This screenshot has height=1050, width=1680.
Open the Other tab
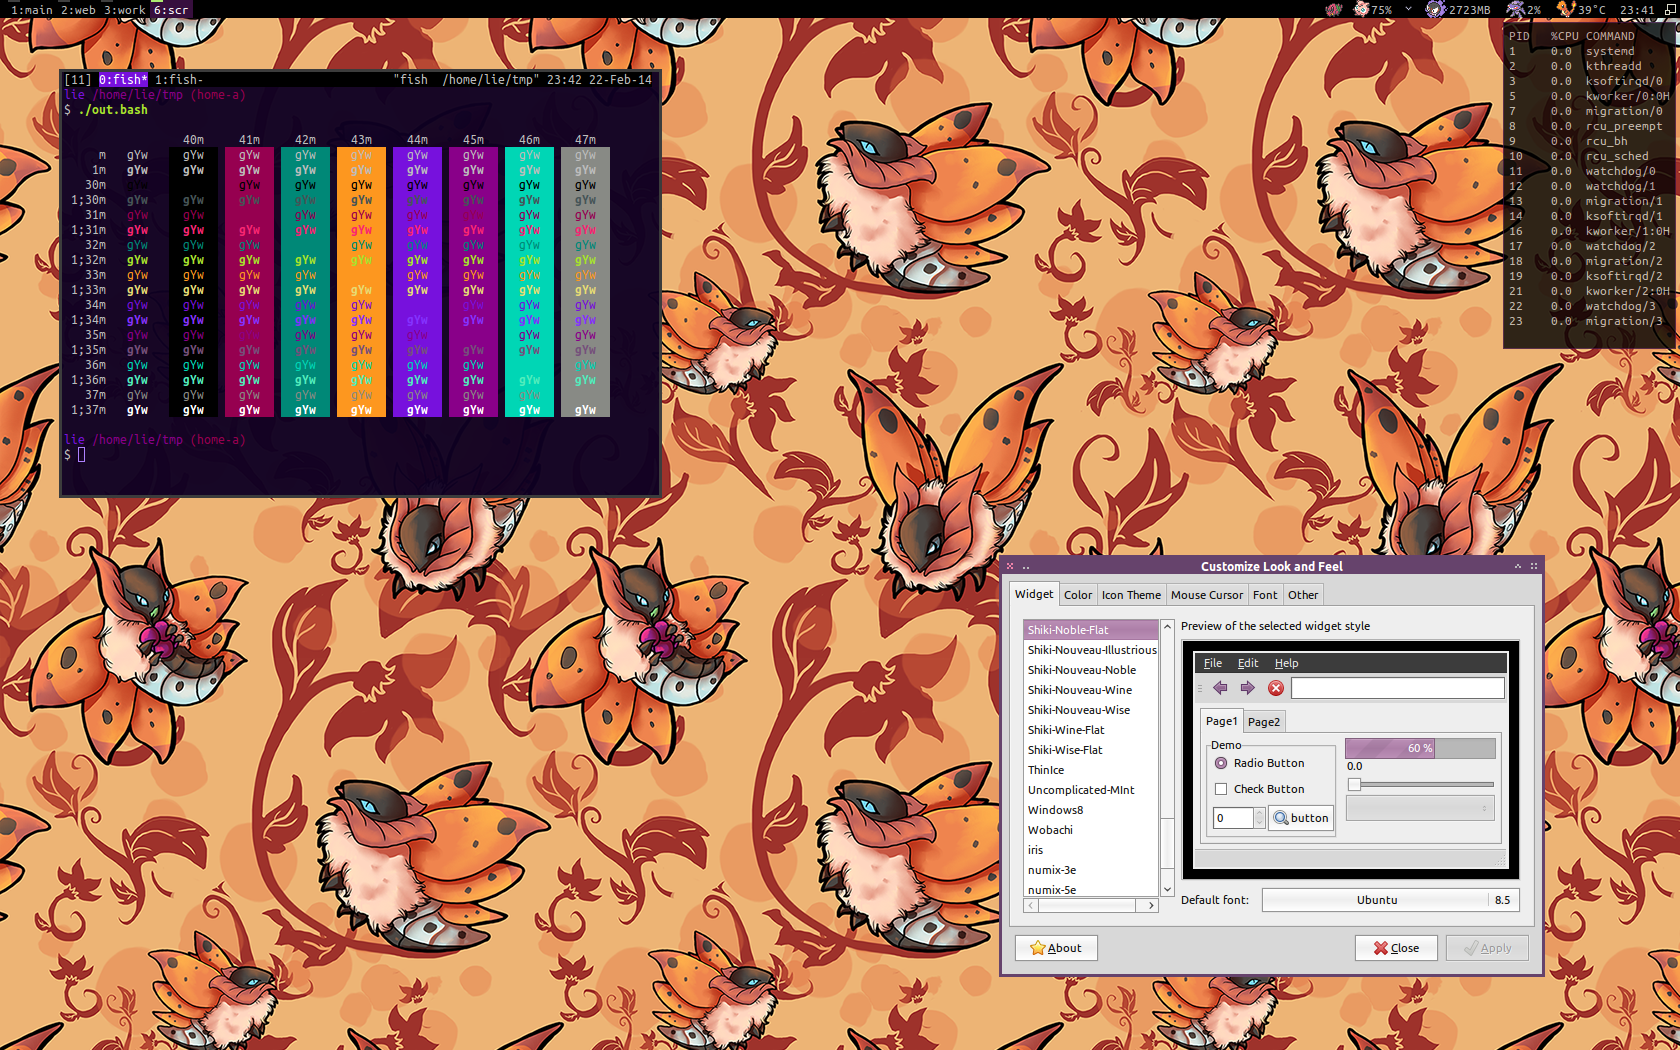[x=1303, y=595]
